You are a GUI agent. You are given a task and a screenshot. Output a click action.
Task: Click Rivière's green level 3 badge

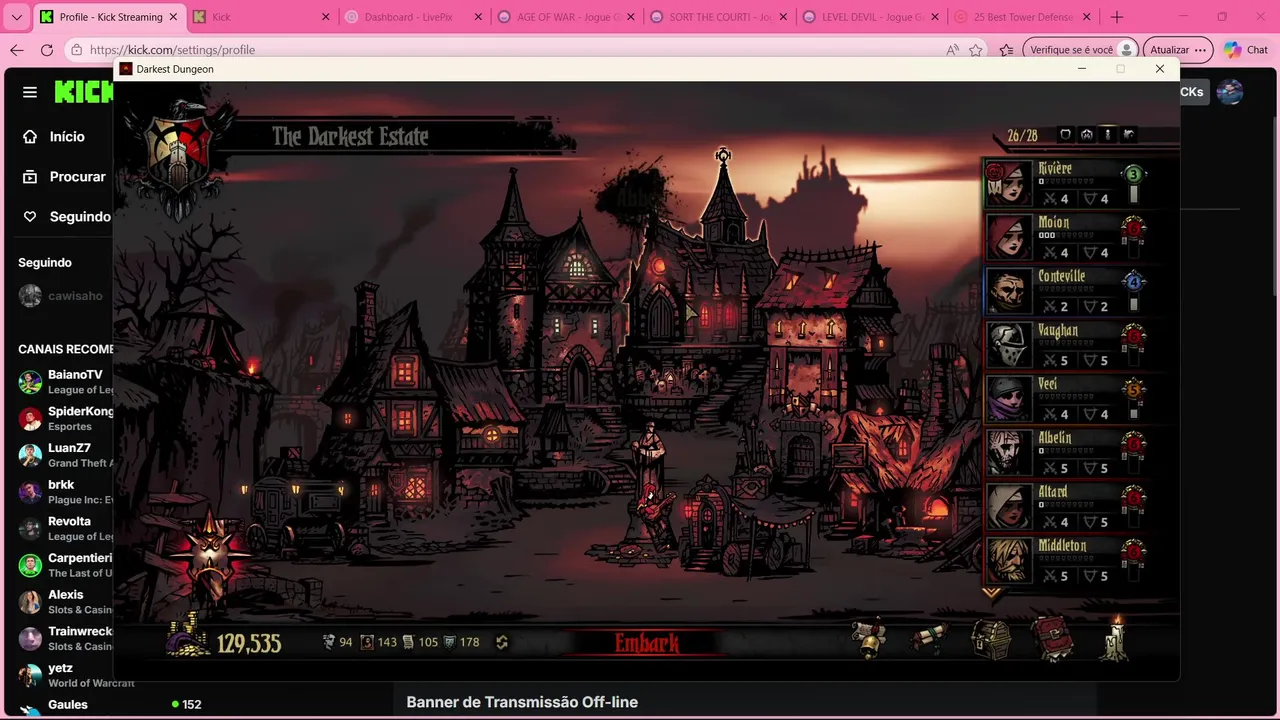(x=1133, y=174)
